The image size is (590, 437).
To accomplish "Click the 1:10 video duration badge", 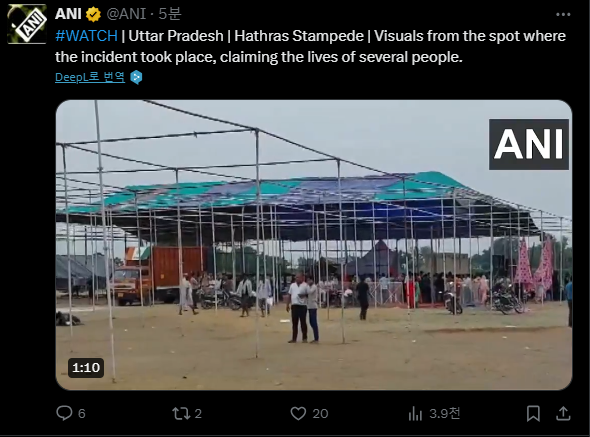I will coord(86,367).
